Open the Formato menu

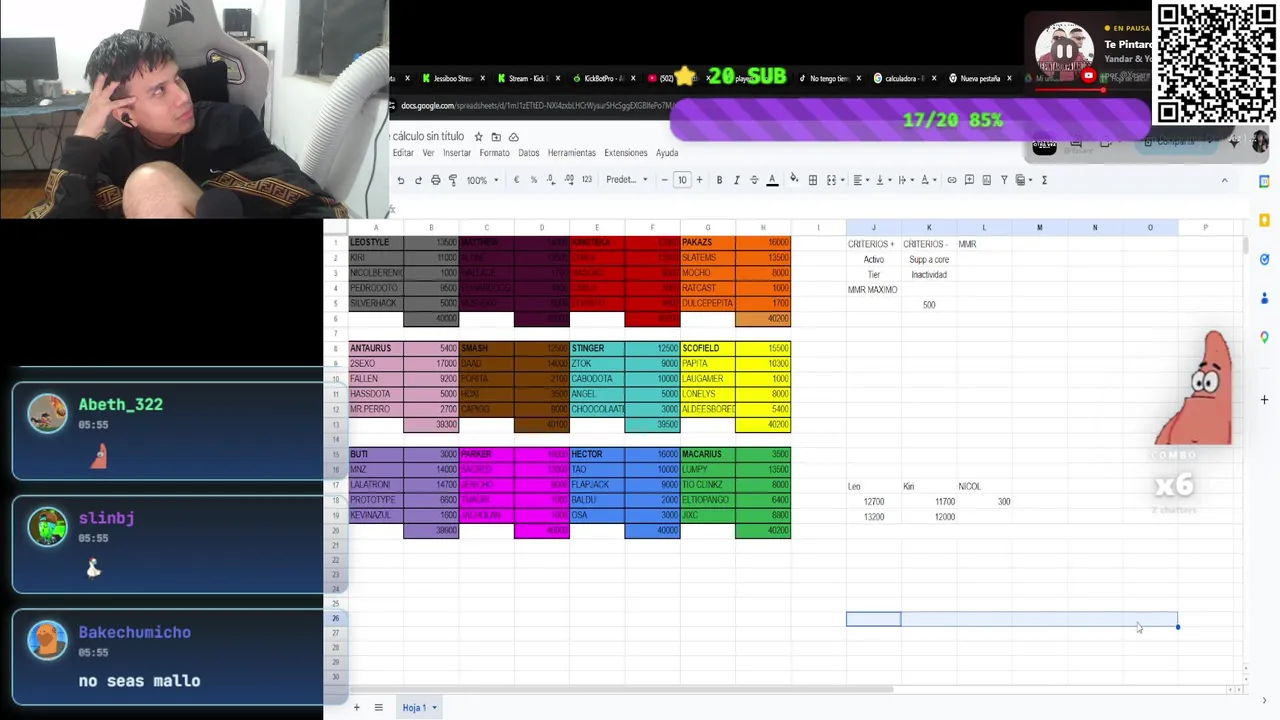pos(494,153)
